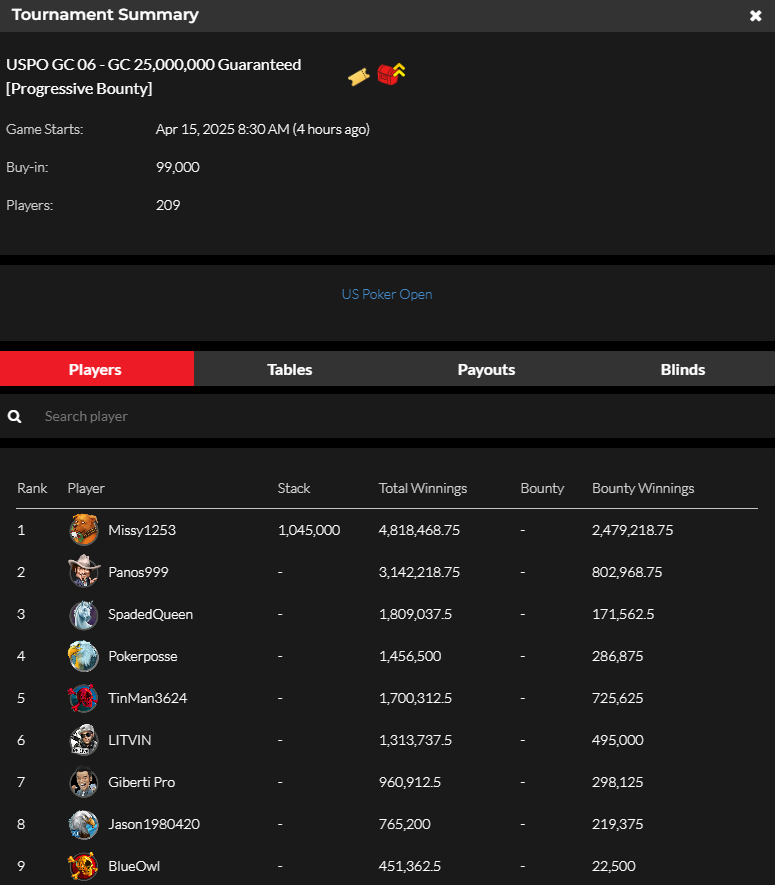Click total winnings 960,912.5
Viewport: 775px width, 885px height.
point(410,782)
